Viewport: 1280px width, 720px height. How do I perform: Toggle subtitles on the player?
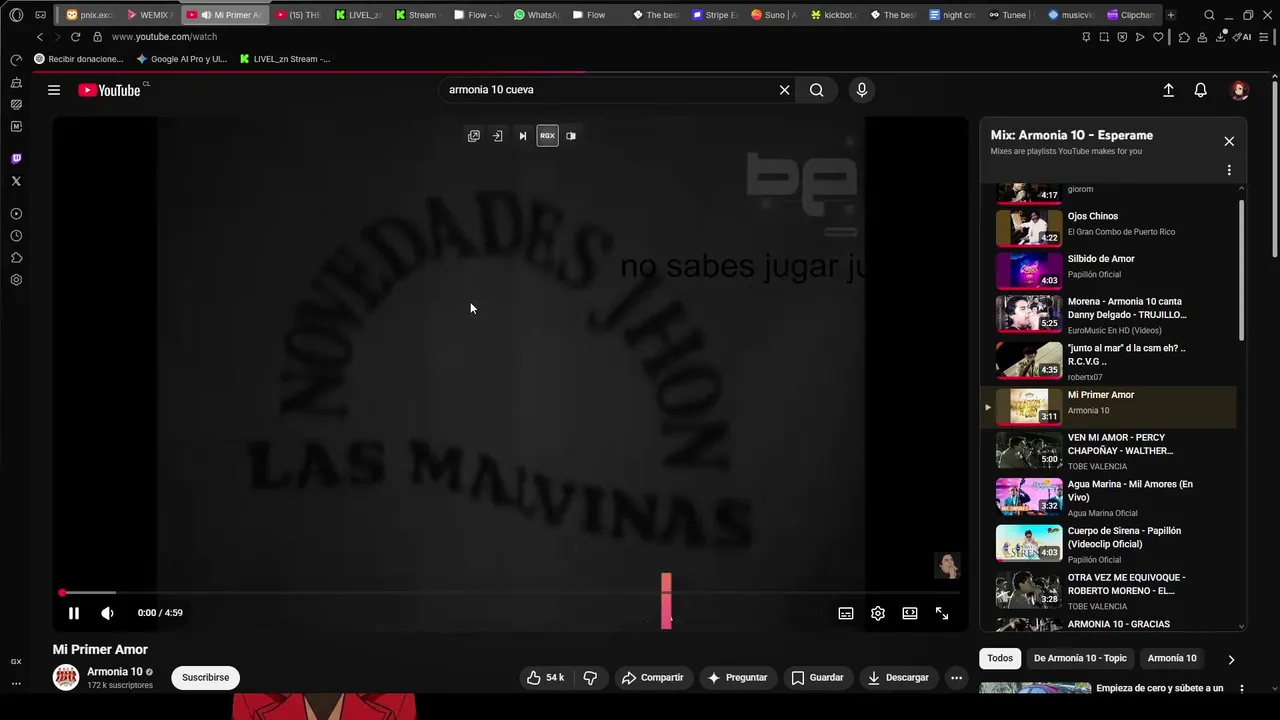click(846, 613)
